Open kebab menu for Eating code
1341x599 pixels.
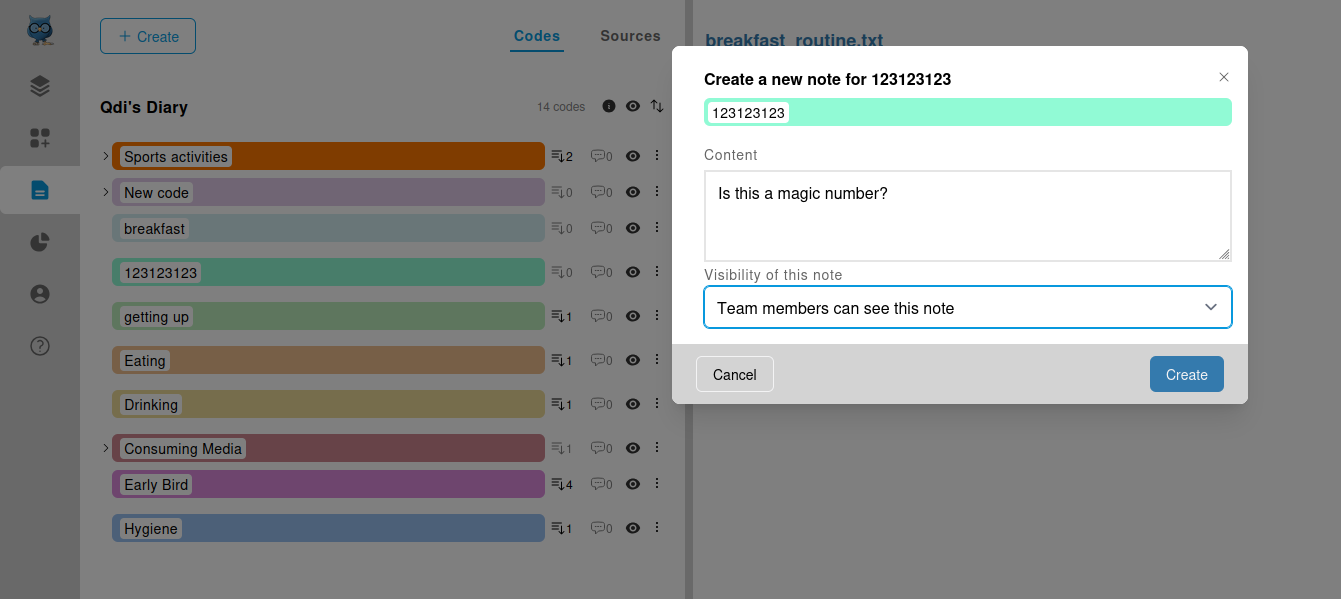657,360
